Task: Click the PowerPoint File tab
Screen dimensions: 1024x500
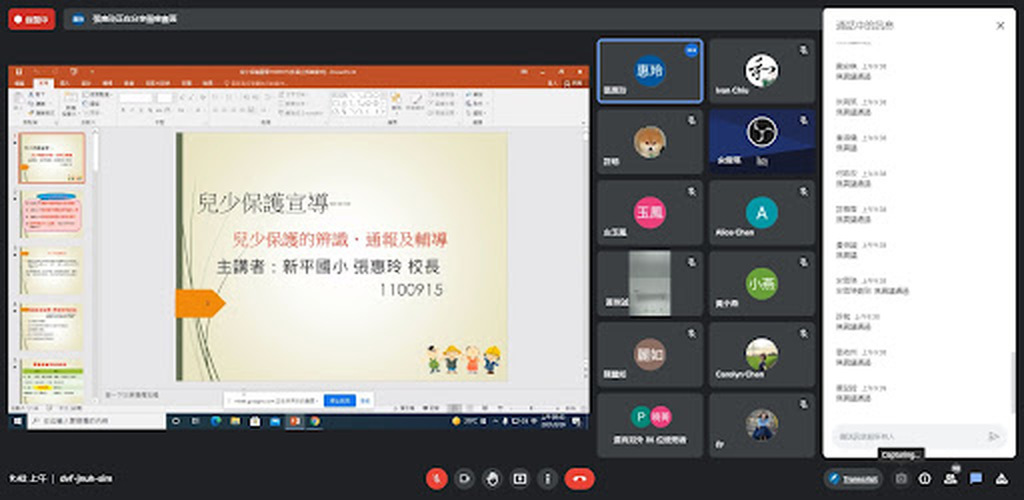Action: point(20,84)
